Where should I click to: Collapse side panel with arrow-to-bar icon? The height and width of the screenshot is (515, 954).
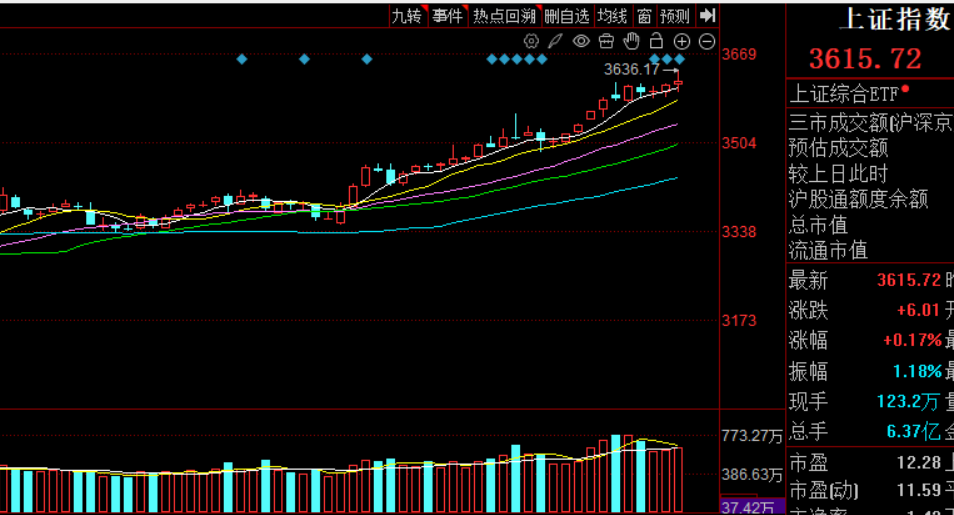[706, 15]
